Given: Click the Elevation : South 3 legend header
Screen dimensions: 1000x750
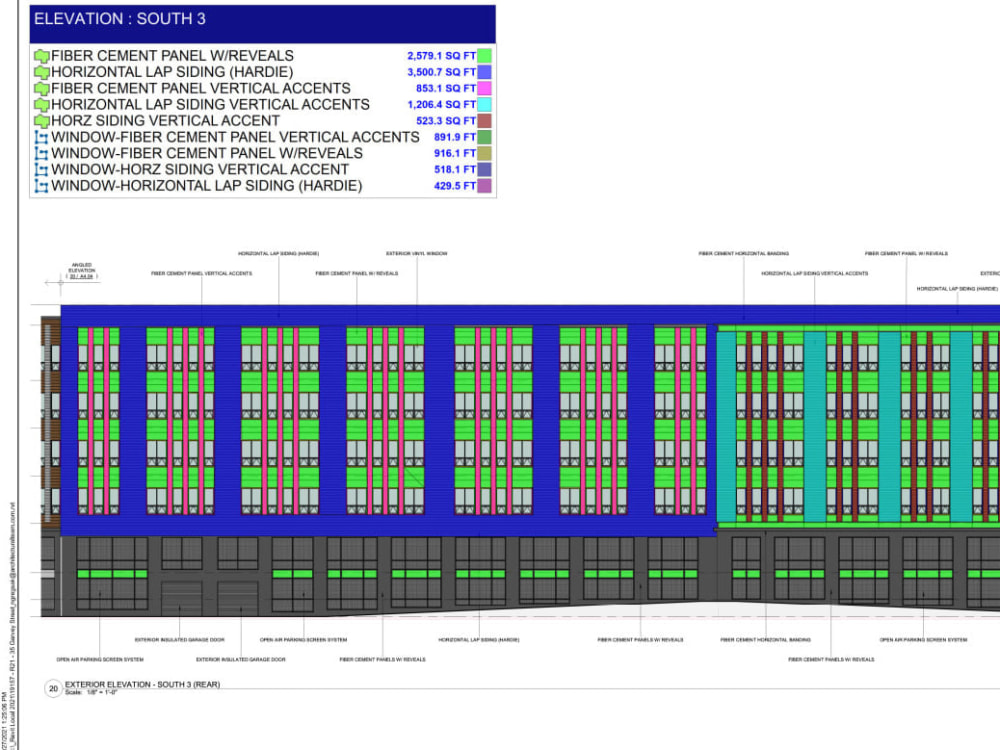Looking at the screenshot, I should 262,24.
